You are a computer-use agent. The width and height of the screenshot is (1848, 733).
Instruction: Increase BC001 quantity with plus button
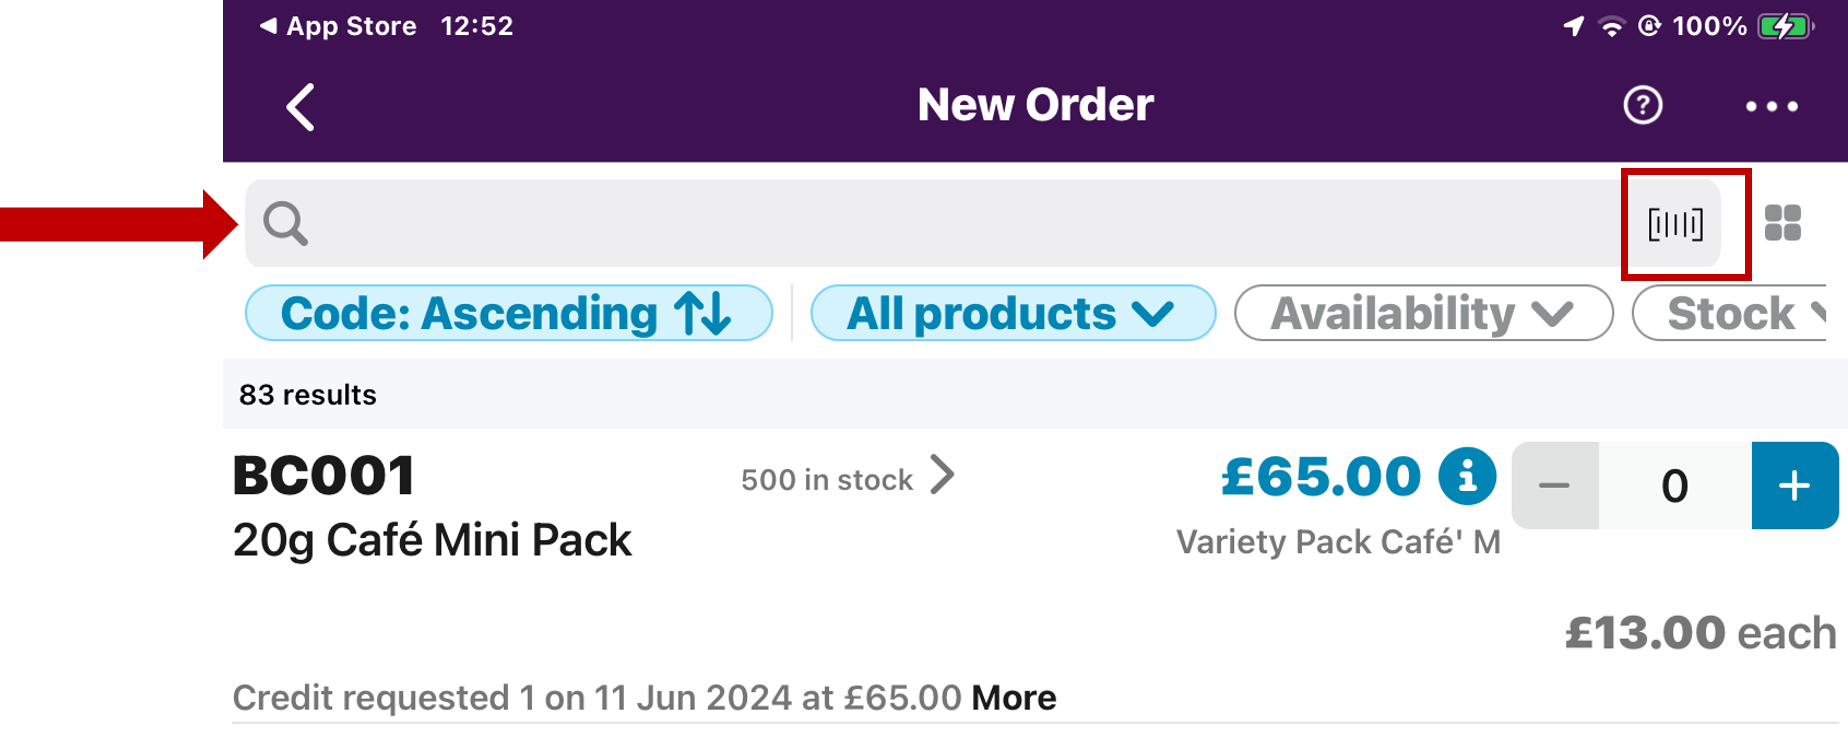1794,485
